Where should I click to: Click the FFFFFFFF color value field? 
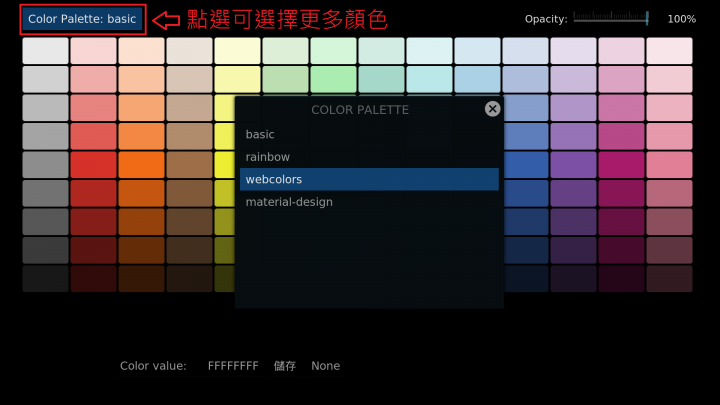click(233, 366)
